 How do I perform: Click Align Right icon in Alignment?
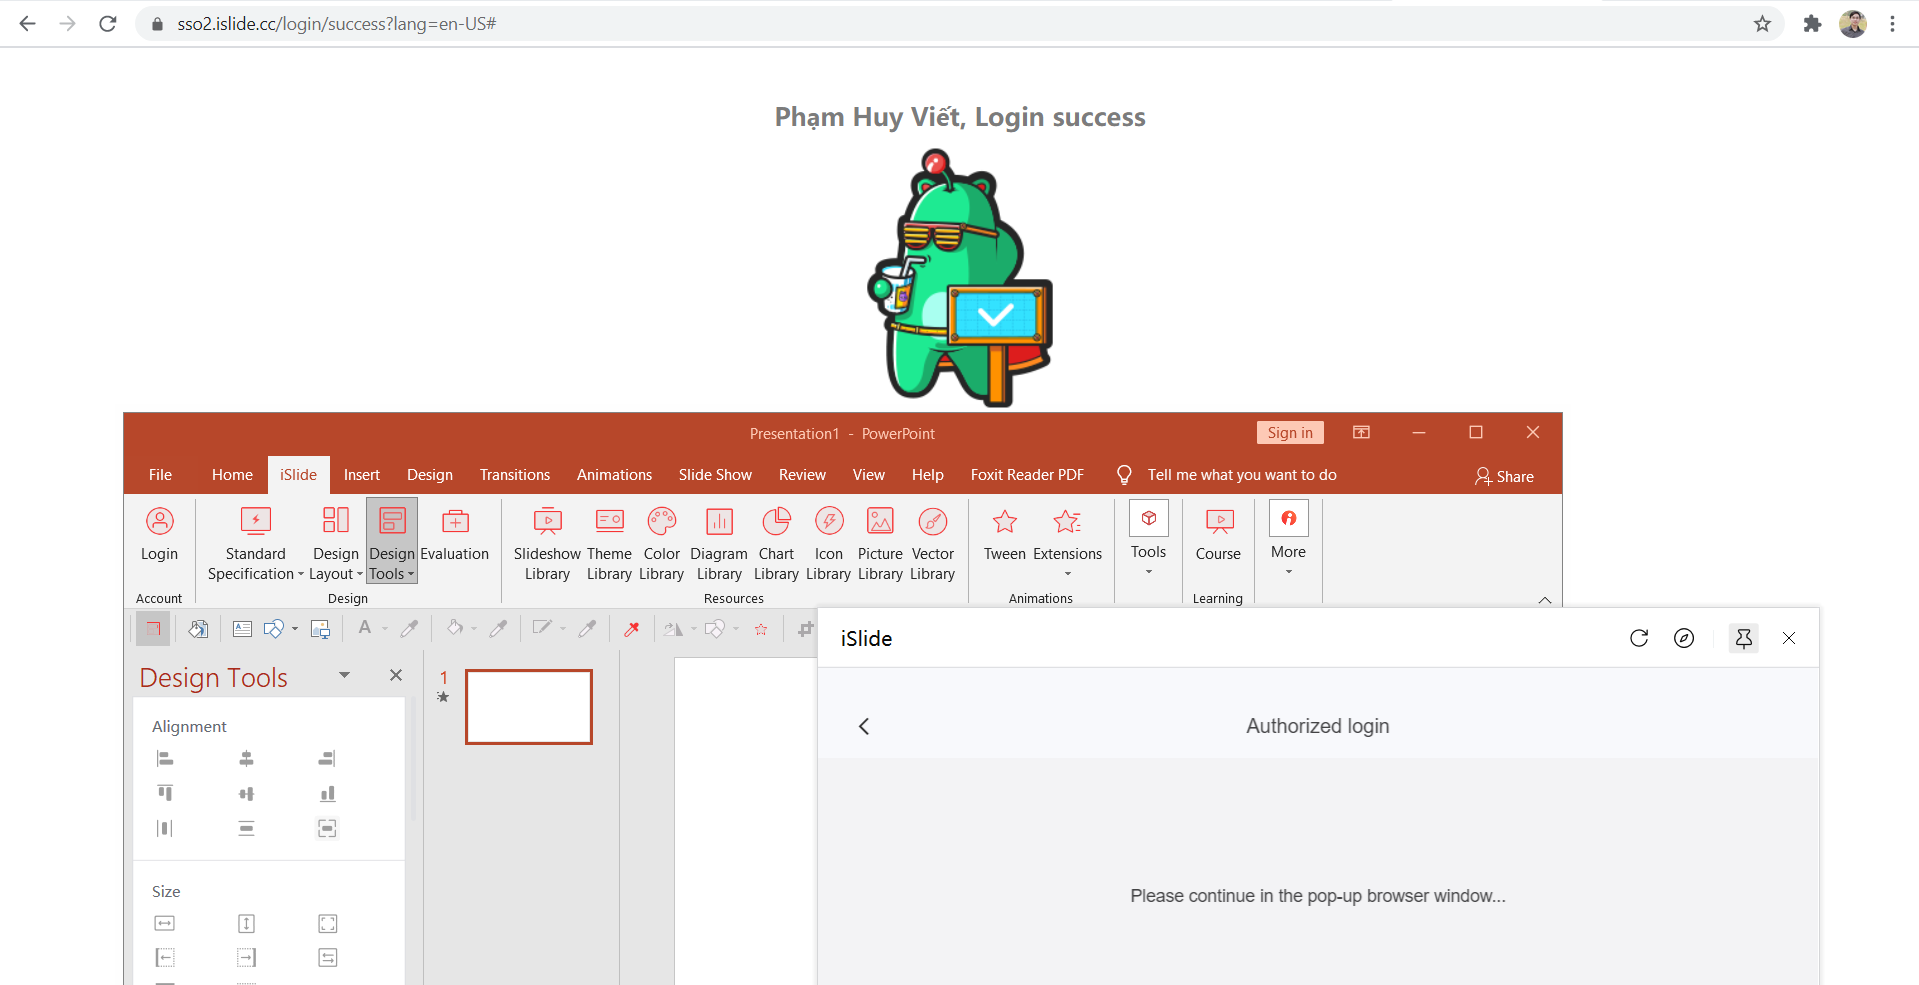coord(327,759)
